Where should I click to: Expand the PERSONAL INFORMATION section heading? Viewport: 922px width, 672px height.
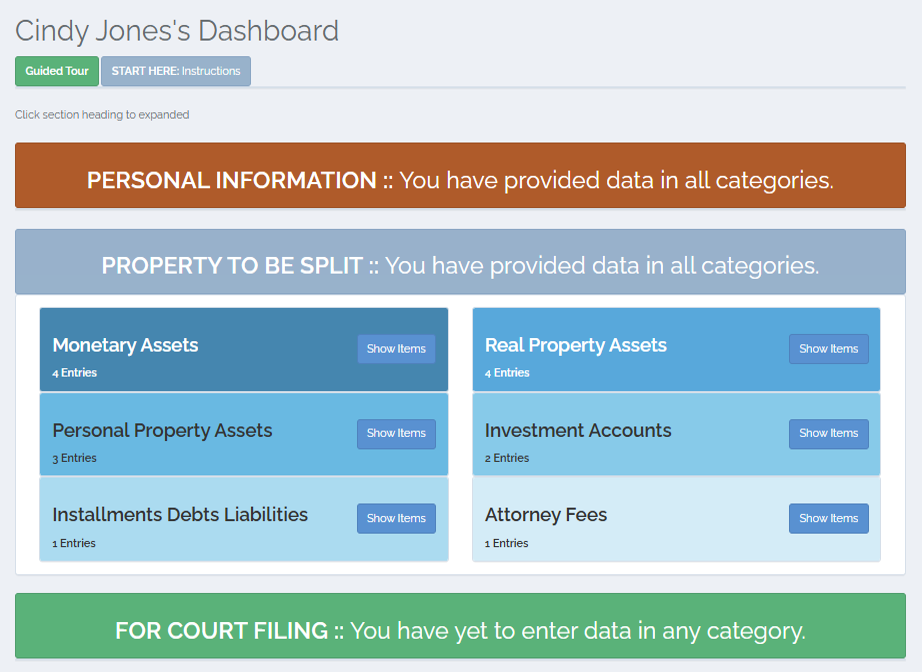pyautogui.click(x=460, y=180)
